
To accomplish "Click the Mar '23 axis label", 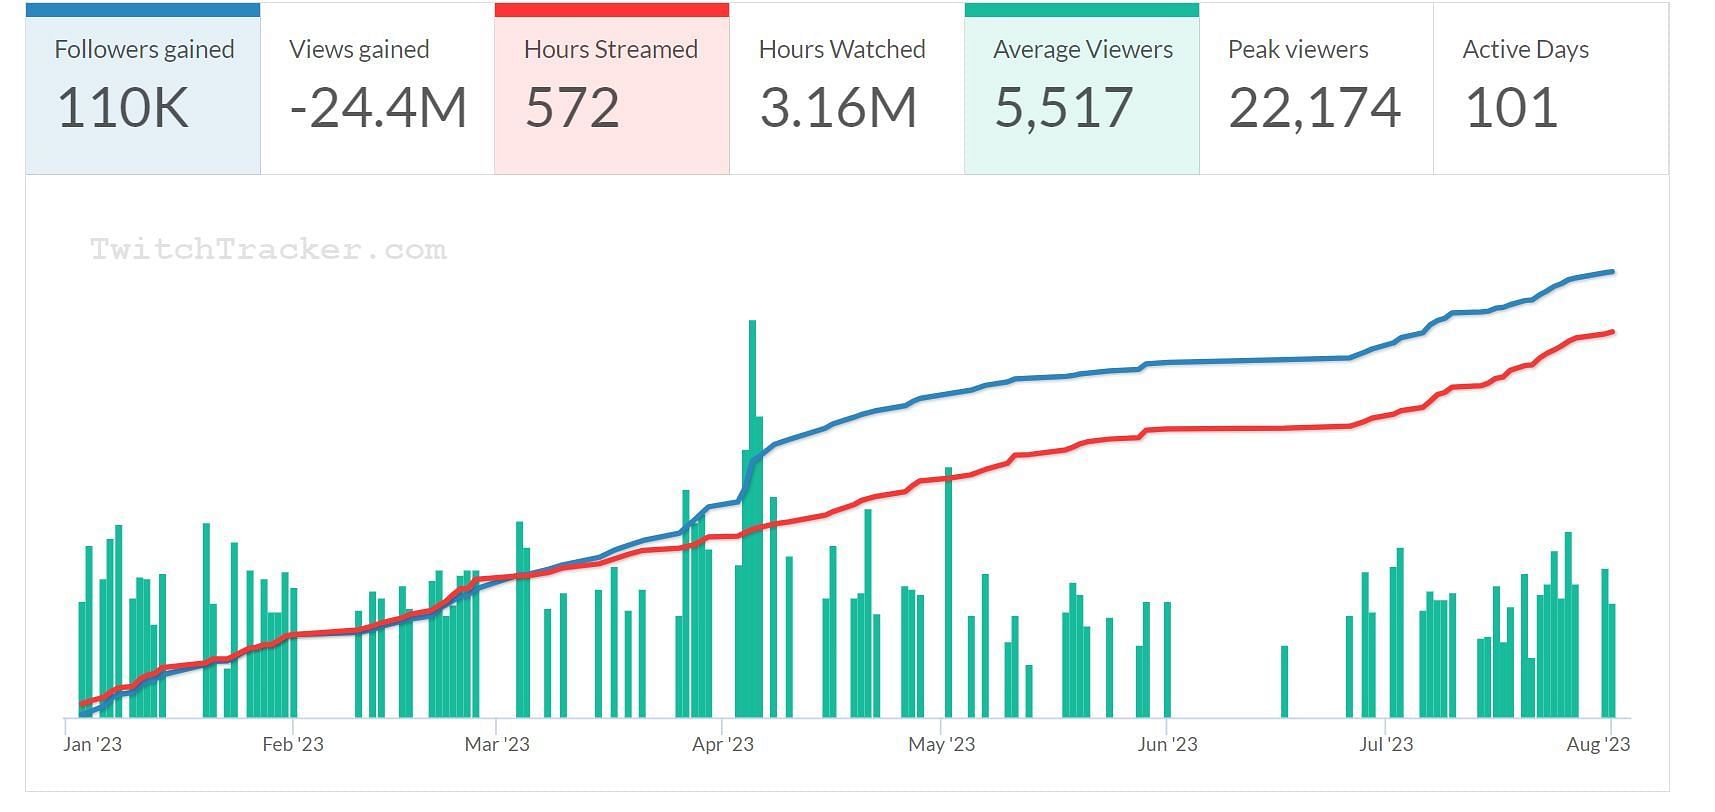I will coord(497,744).
